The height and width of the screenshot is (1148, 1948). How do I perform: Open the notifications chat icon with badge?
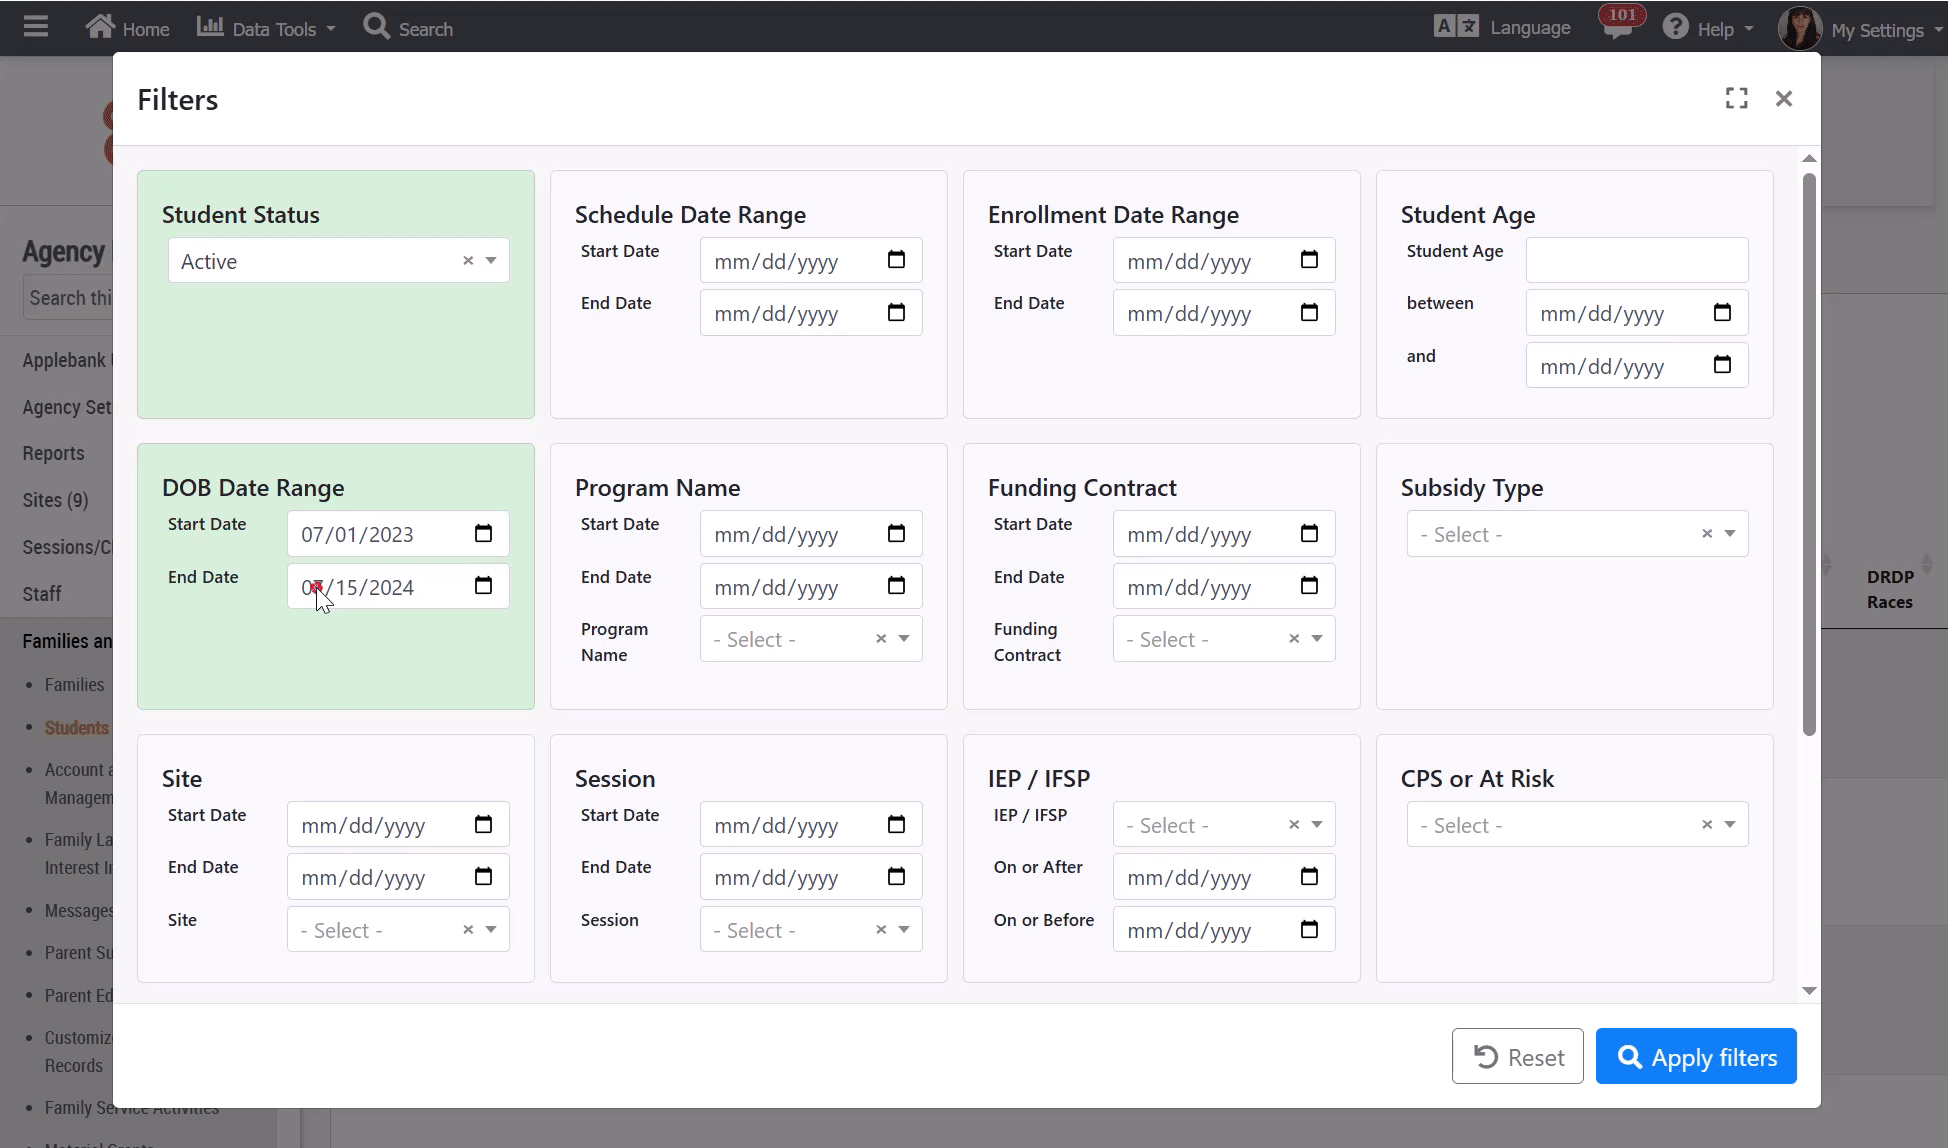(x=1617, y=28)
